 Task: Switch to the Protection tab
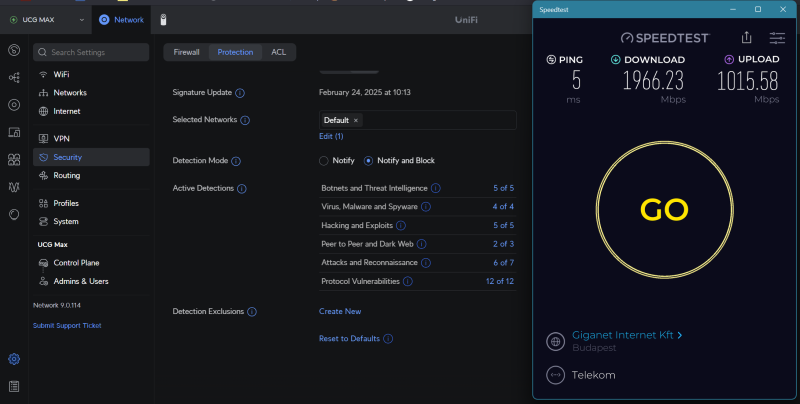pyautogui.click(x=235, y=52)
